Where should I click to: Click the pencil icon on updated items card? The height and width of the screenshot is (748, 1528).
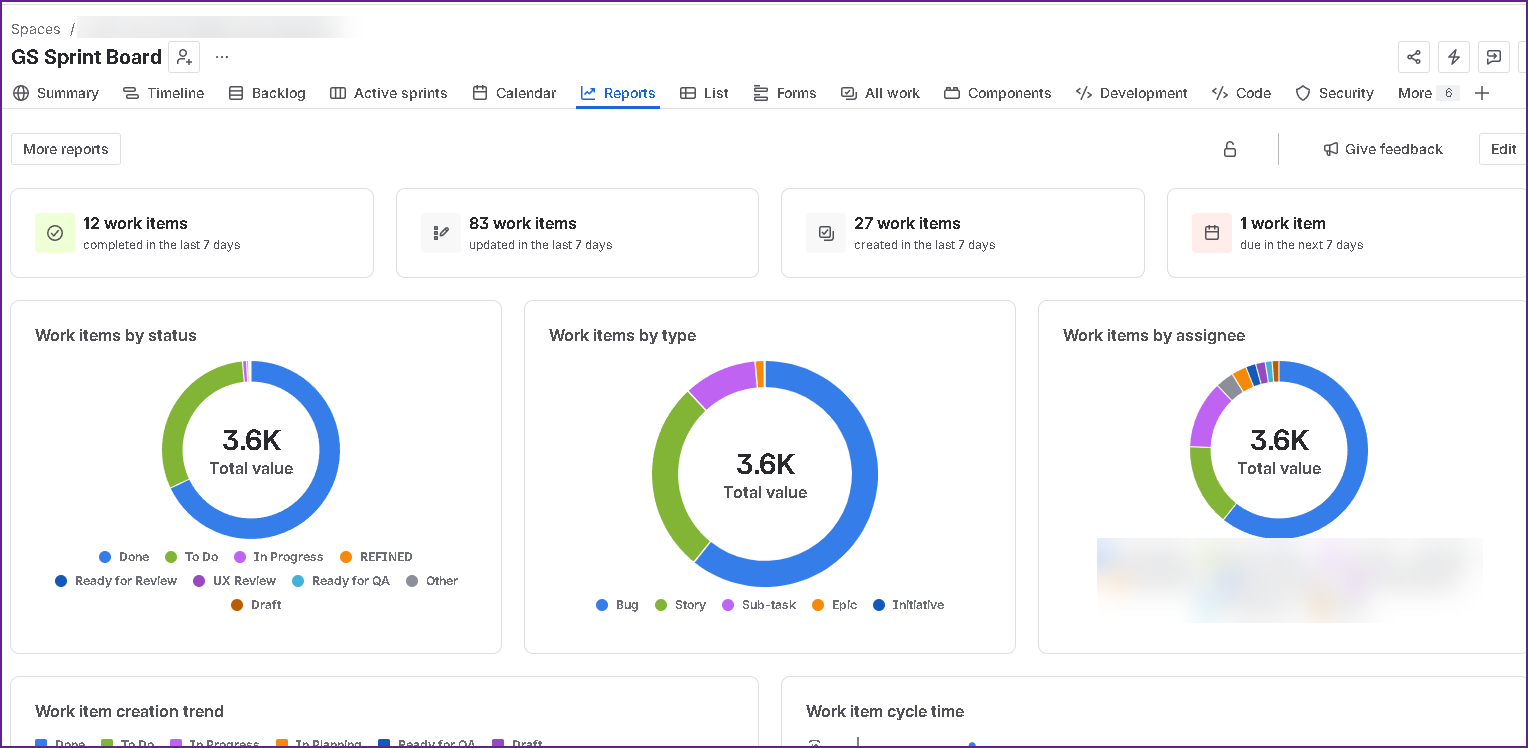click(441, 233)
